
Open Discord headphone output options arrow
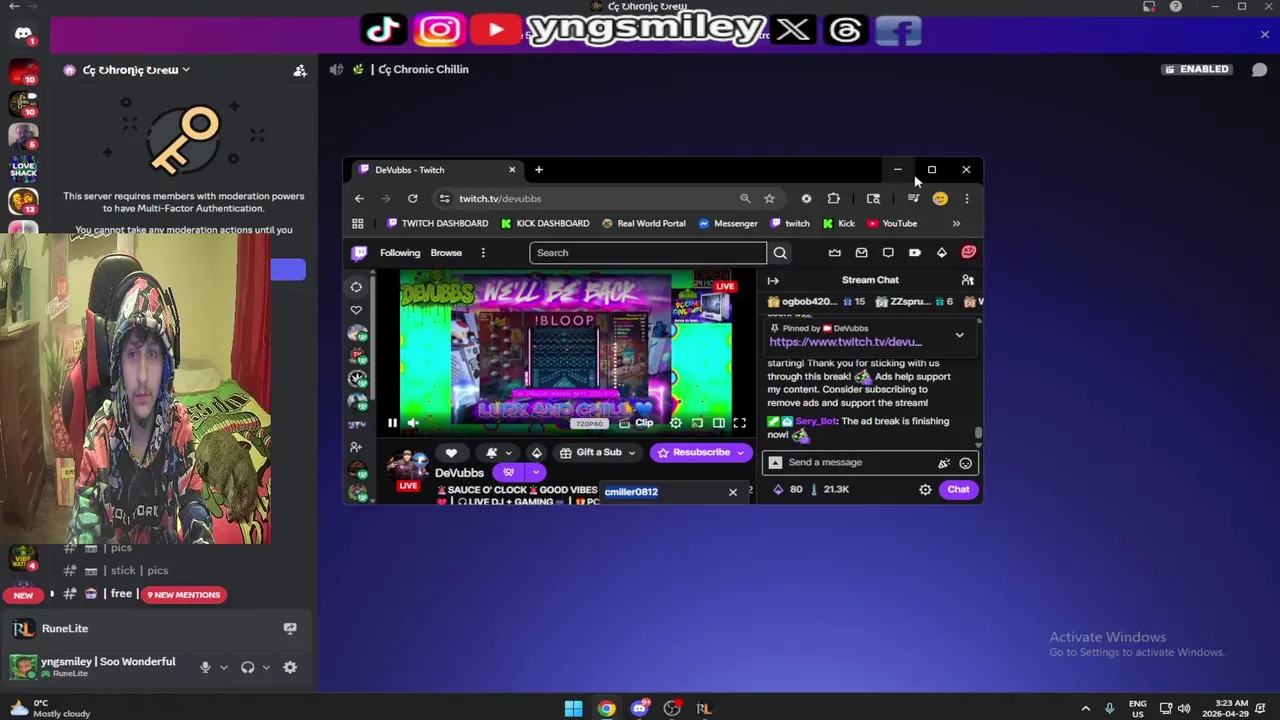point(266,667)
